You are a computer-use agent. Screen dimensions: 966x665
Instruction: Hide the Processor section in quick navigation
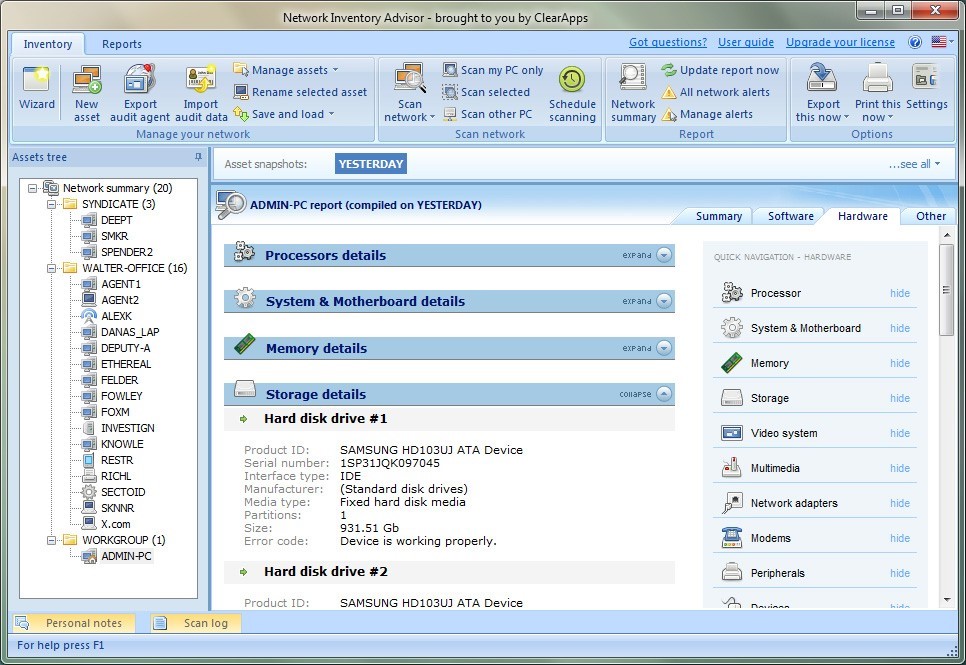[x=899, y=293]
